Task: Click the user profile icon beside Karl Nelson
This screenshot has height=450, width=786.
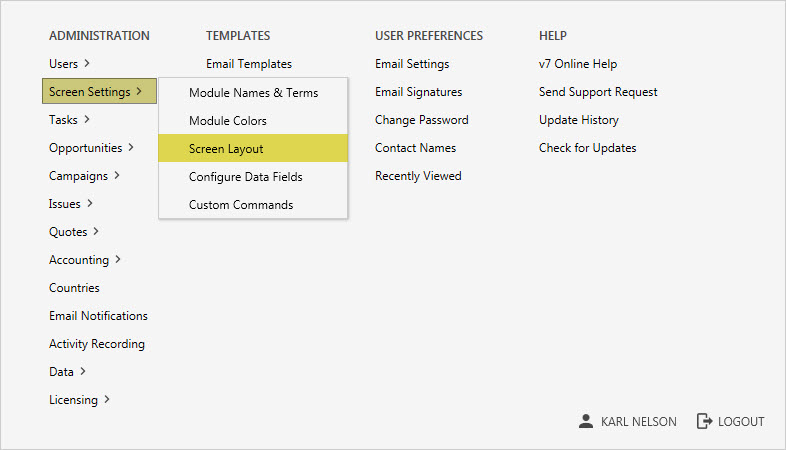Action: pos(586,421)
